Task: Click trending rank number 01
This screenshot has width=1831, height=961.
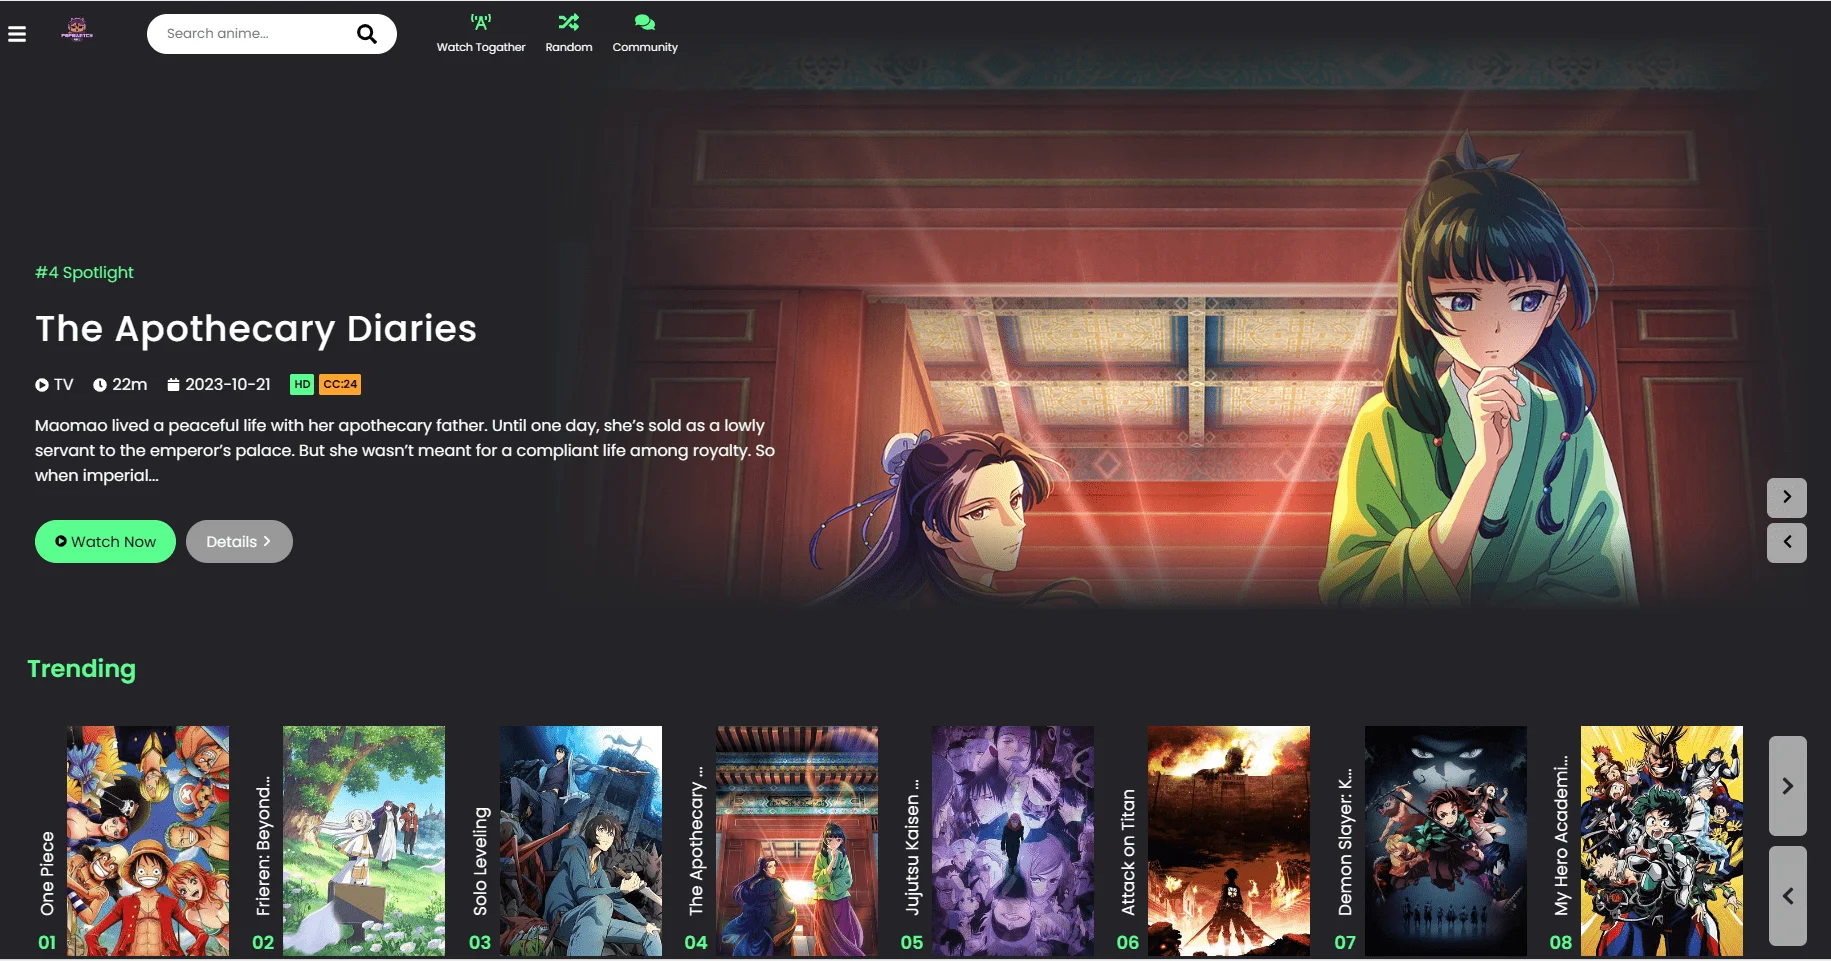Action: tap(47, 942)
